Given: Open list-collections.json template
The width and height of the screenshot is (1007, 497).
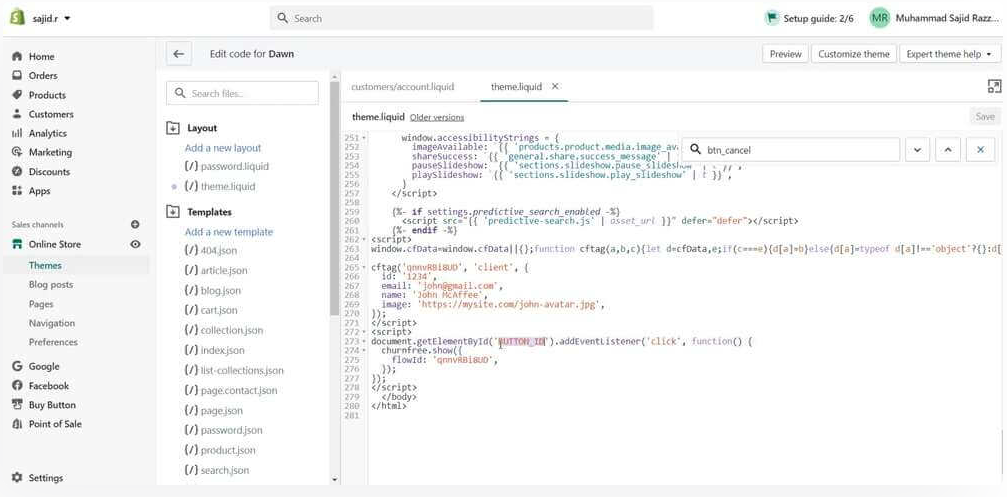Looking at the screenshot, I should click(x=241, y=371).
